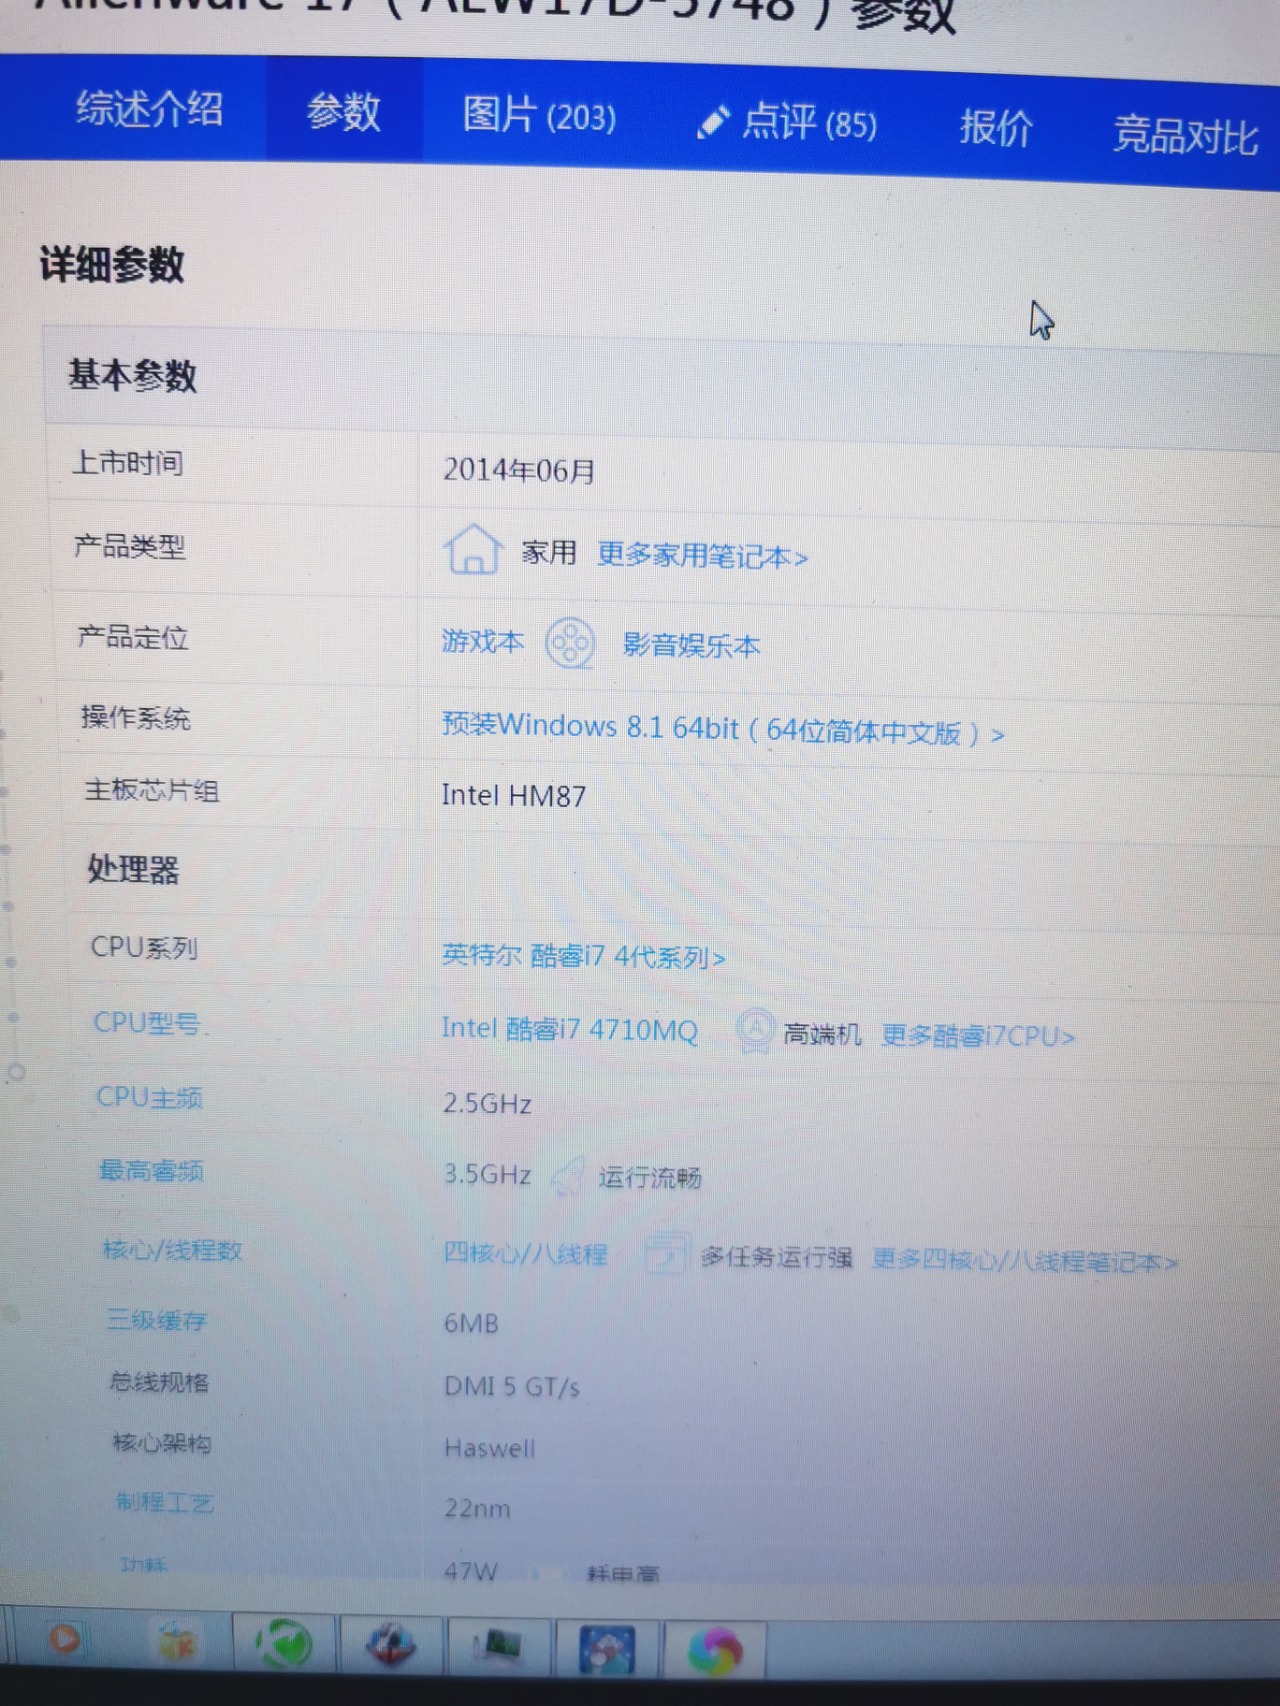Viewport: 1280px width, 1706px height.
Task: Select the 参数 specifications tab
Action: pyautogui.click(x=344, y=112)
